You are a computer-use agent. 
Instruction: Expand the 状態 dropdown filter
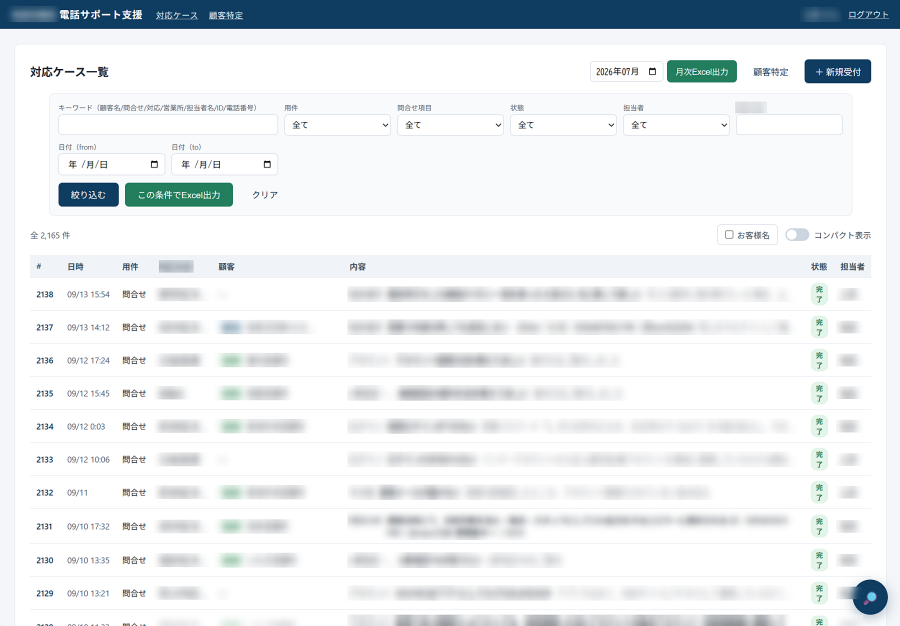click(564, 125)
